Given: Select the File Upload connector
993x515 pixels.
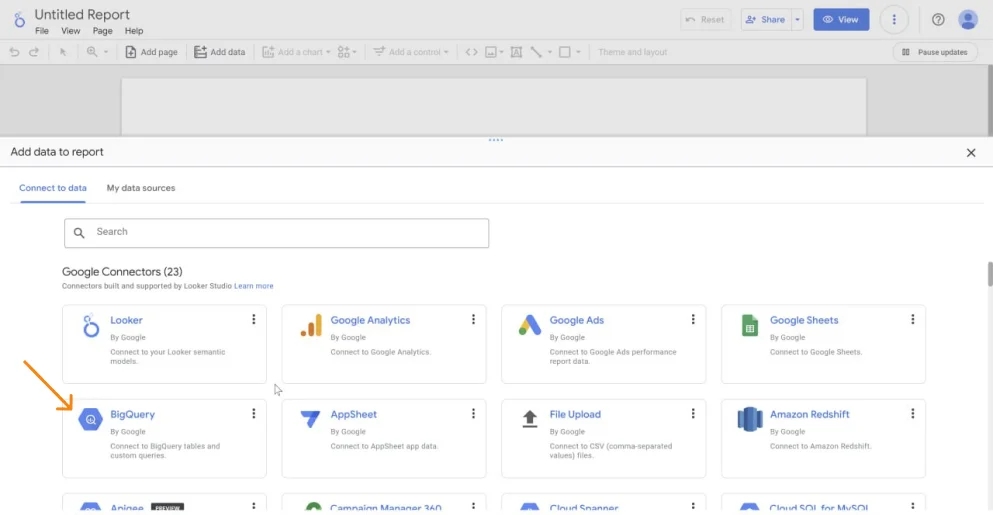Looking at the screenshot, I should pyautogui.click(x=604, y=438).
